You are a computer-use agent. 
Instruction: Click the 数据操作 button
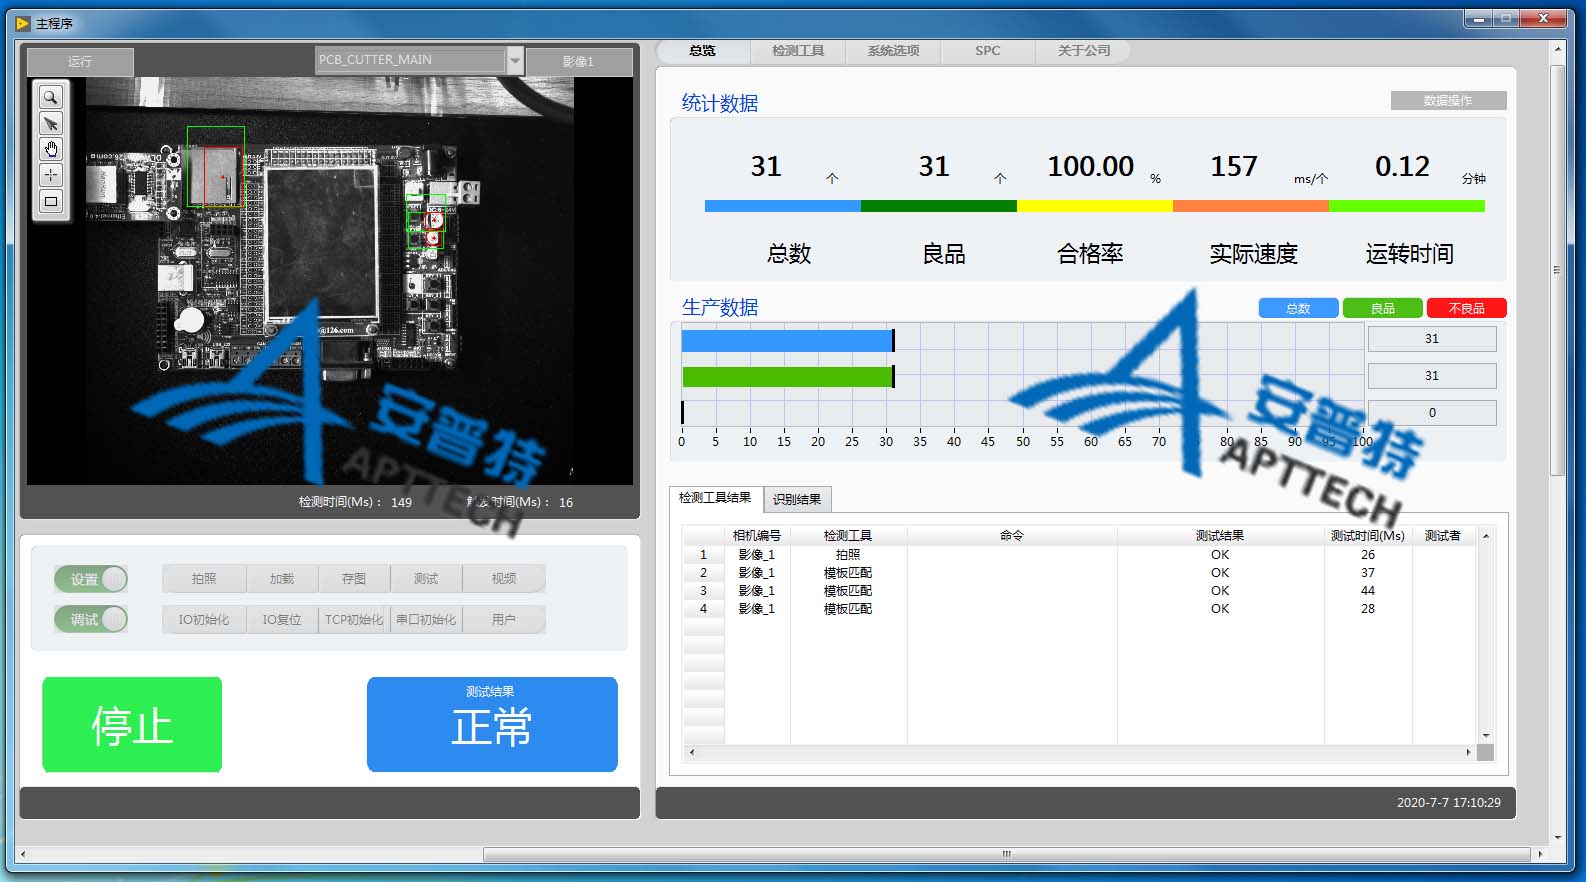point(1448,100)
